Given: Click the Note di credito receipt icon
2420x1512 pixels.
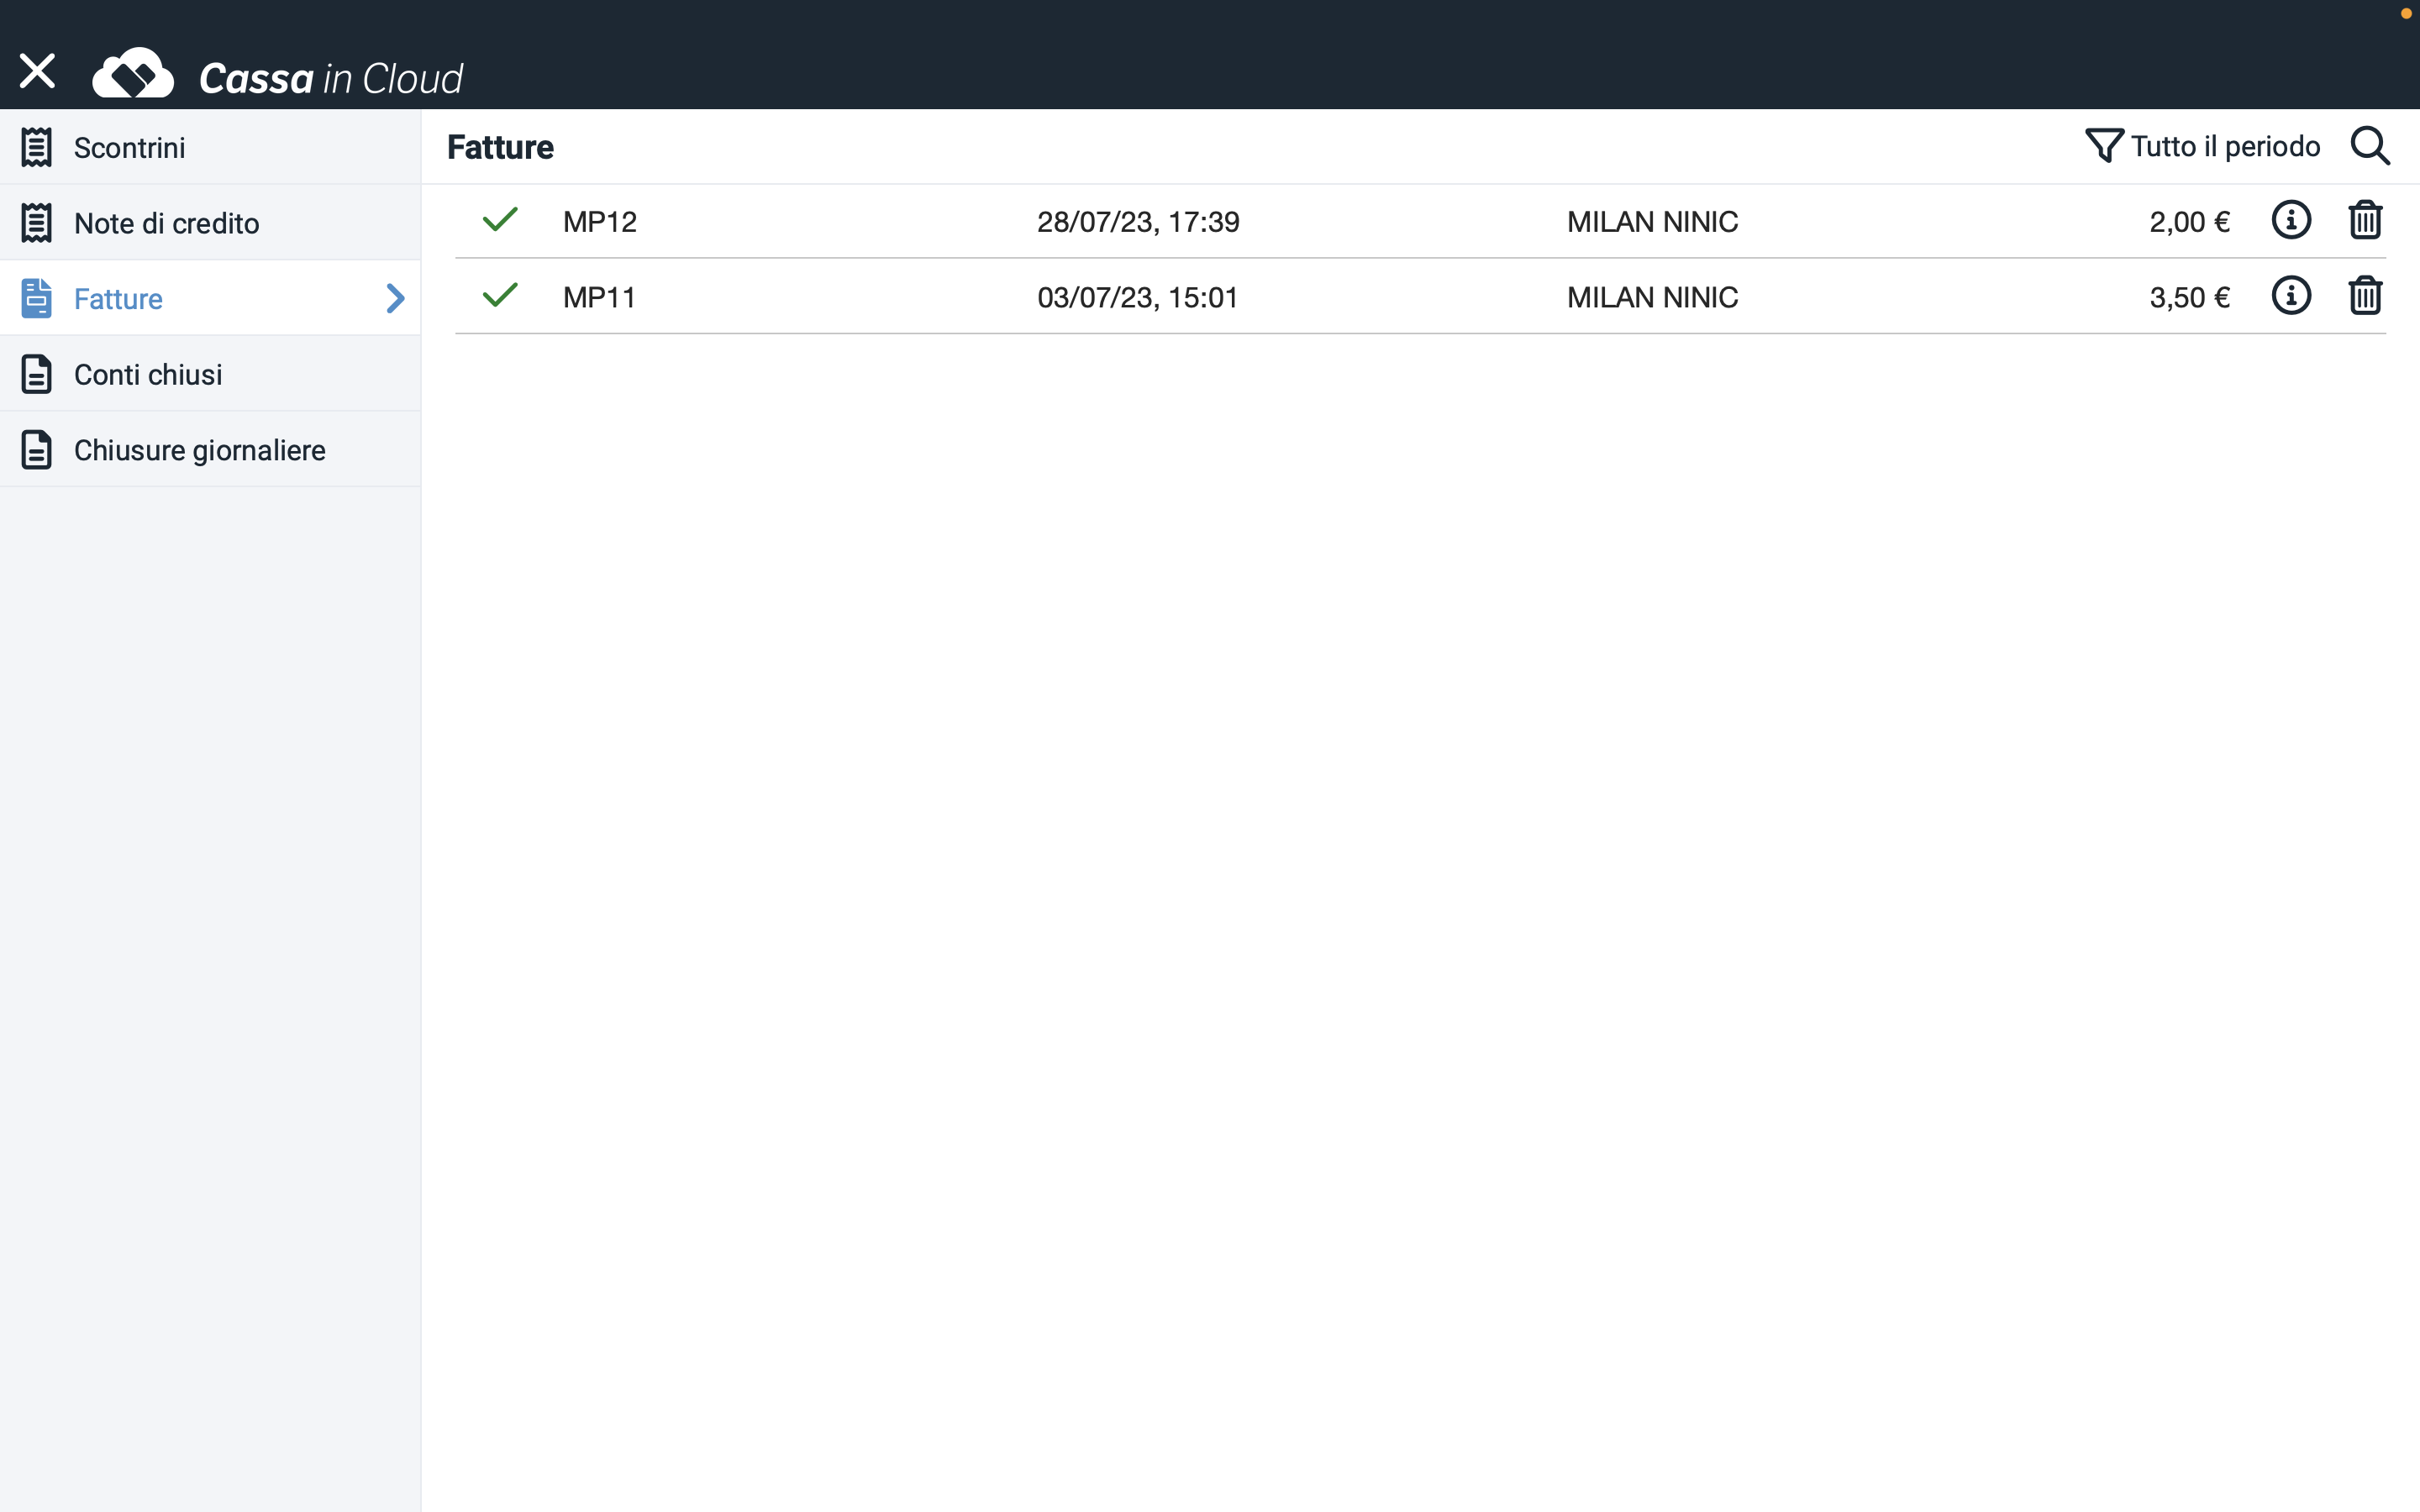Looking at the screenshot, I should (x=37, y=223).
